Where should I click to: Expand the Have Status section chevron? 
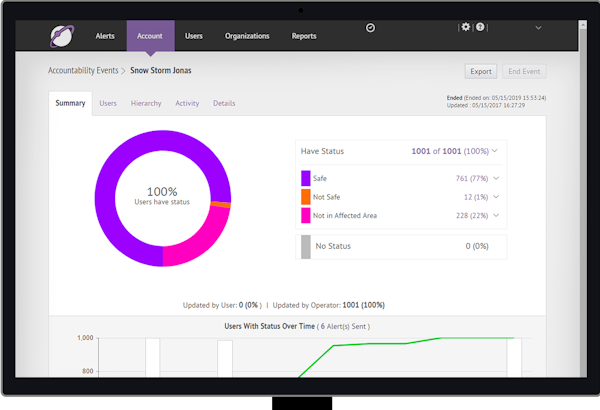point(495,151)
